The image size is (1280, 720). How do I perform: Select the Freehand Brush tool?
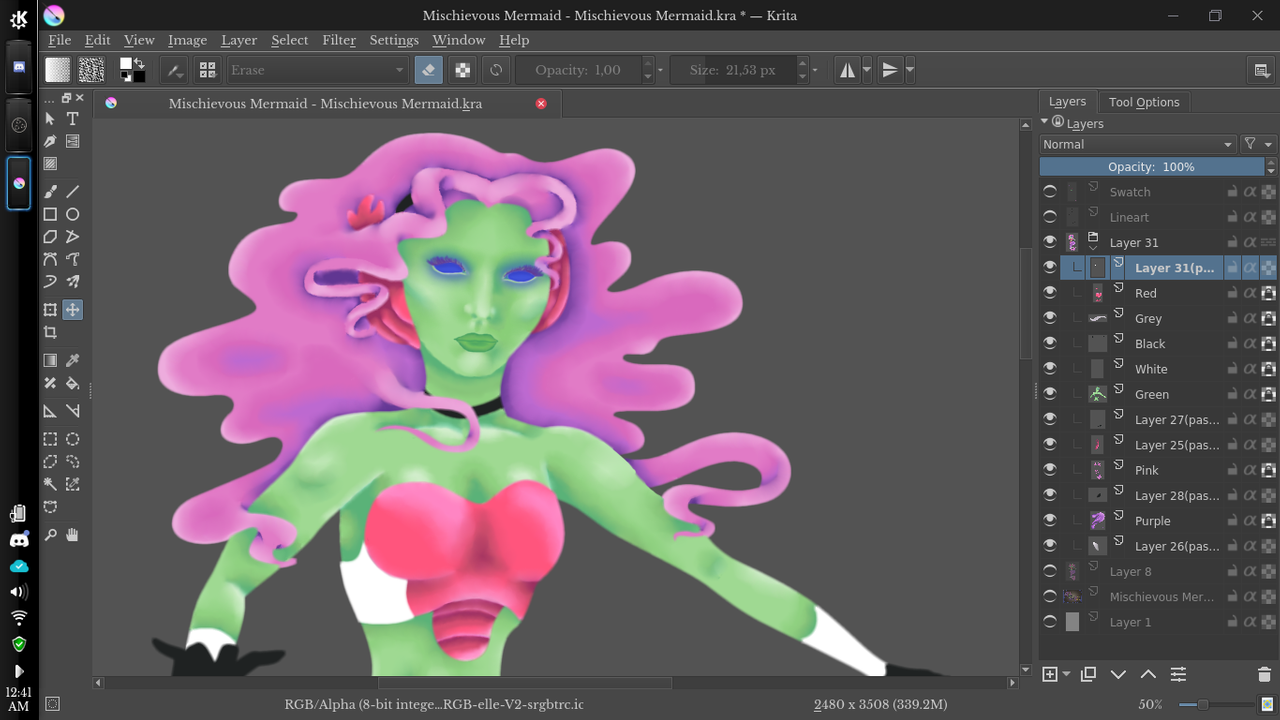(x=49, y=191)
